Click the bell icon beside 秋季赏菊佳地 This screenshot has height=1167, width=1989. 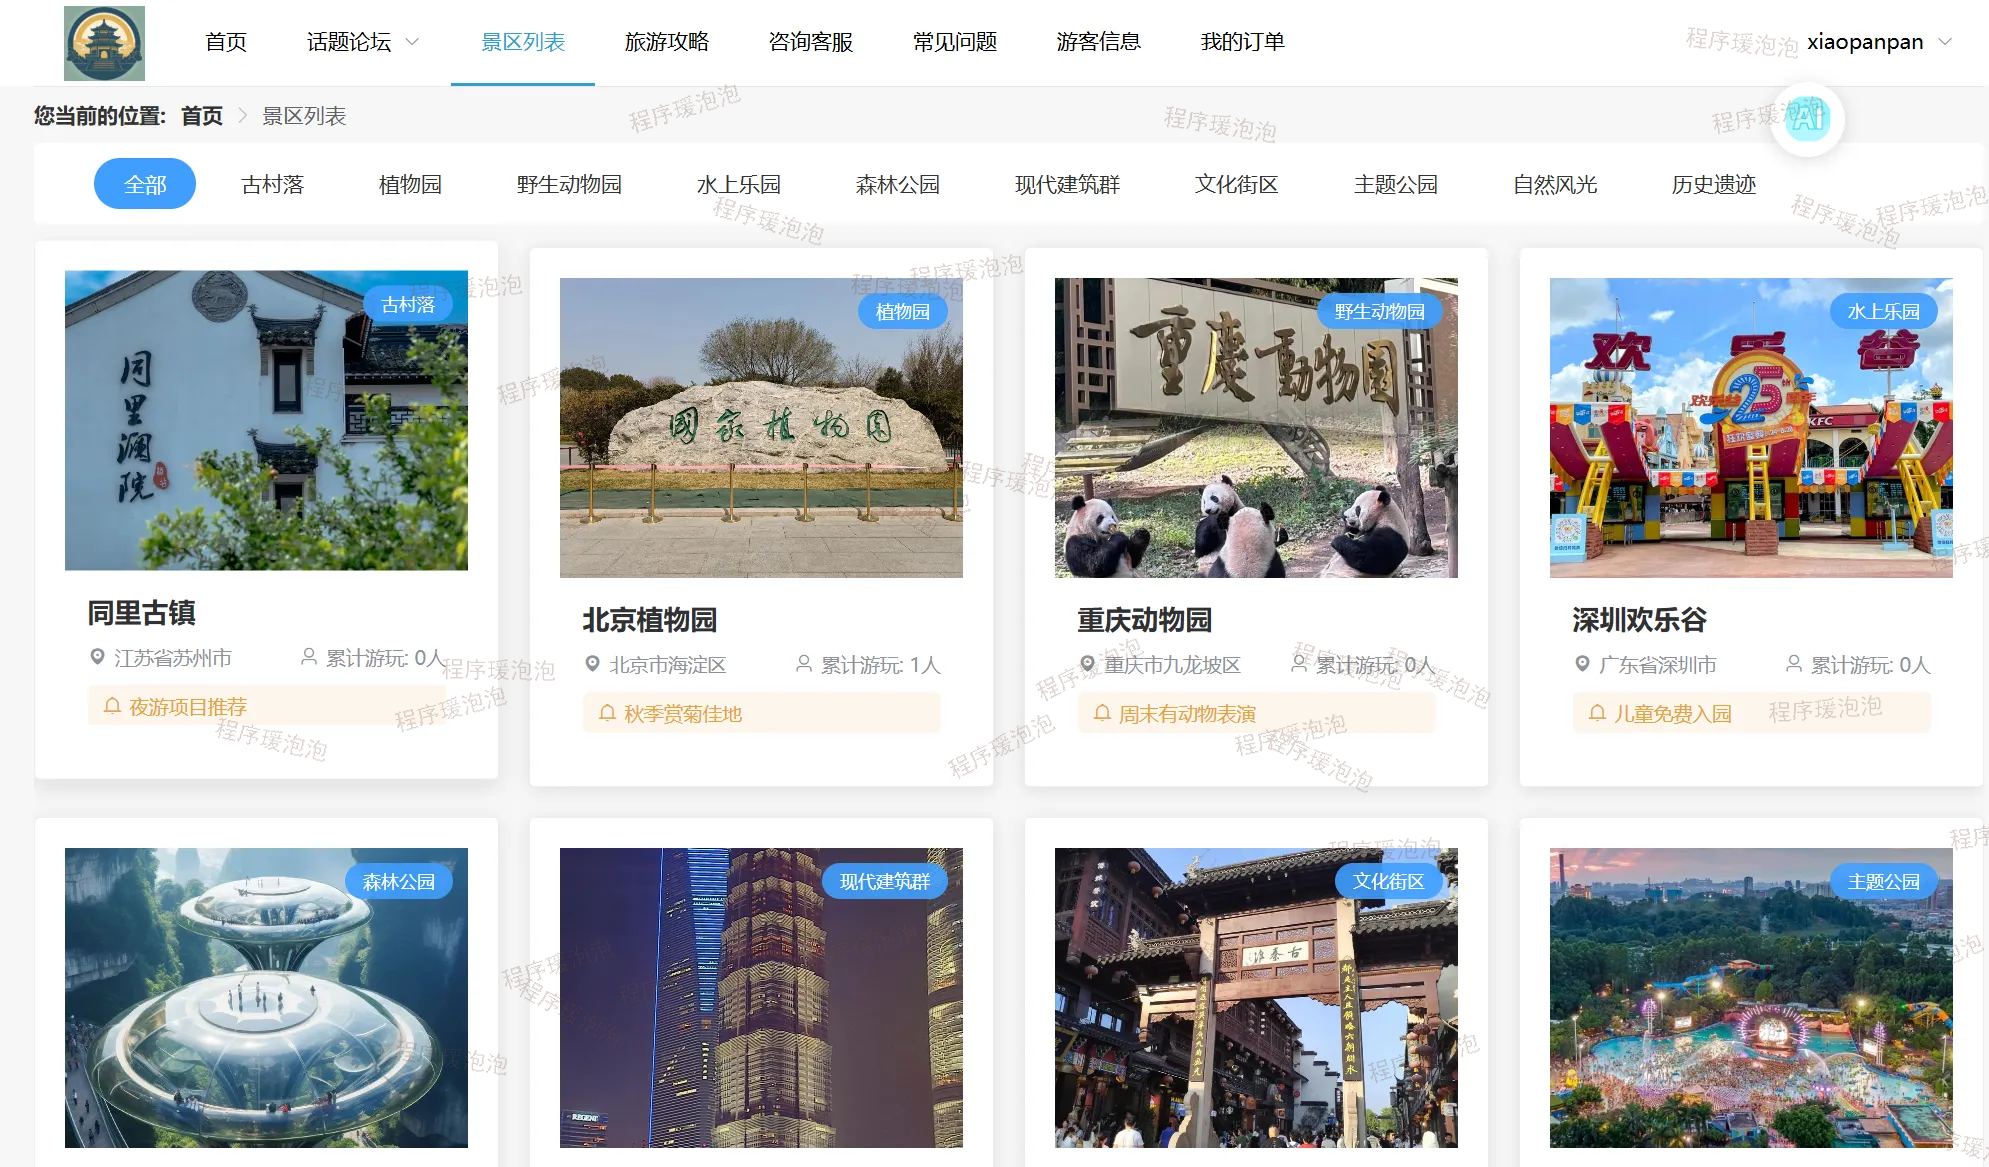[x=607, y=713]
